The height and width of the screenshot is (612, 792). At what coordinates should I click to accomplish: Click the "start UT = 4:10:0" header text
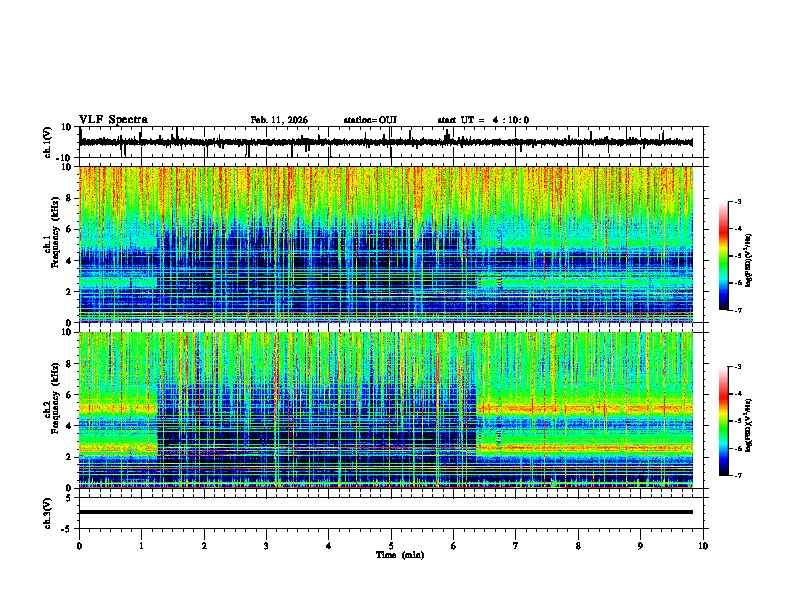tap(483, 120)
